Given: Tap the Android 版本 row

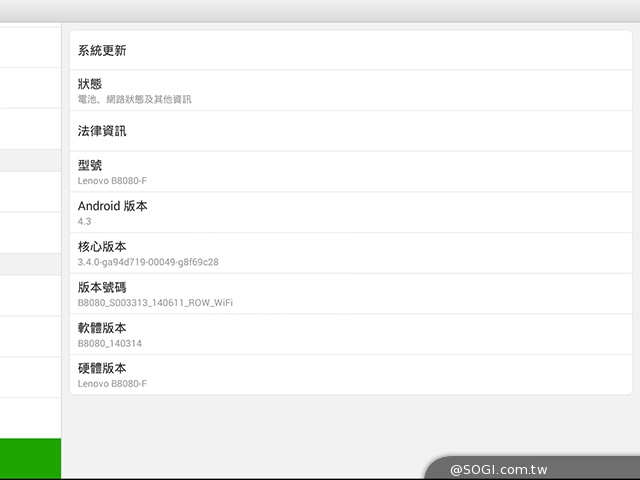Looking at the screenshot, I should point(351,212).
